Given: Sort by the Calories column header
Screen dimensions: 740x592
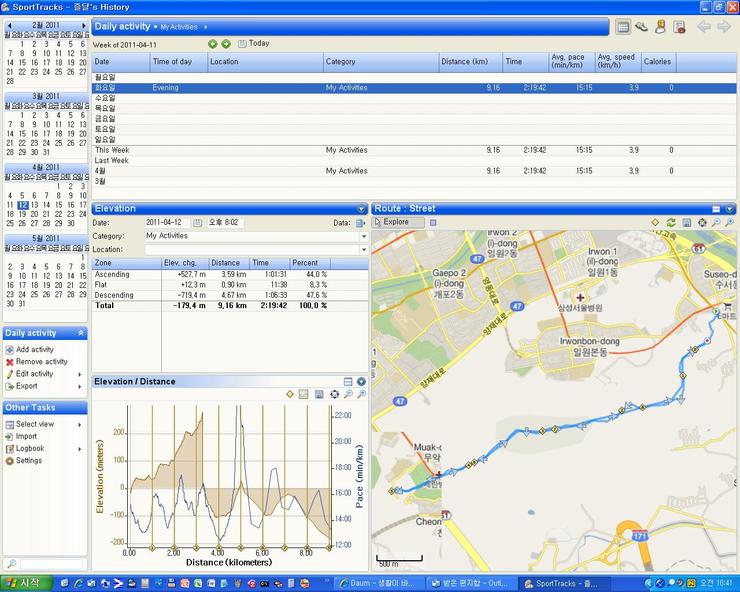Looking at the screenshot, I should tap(658, 61).
